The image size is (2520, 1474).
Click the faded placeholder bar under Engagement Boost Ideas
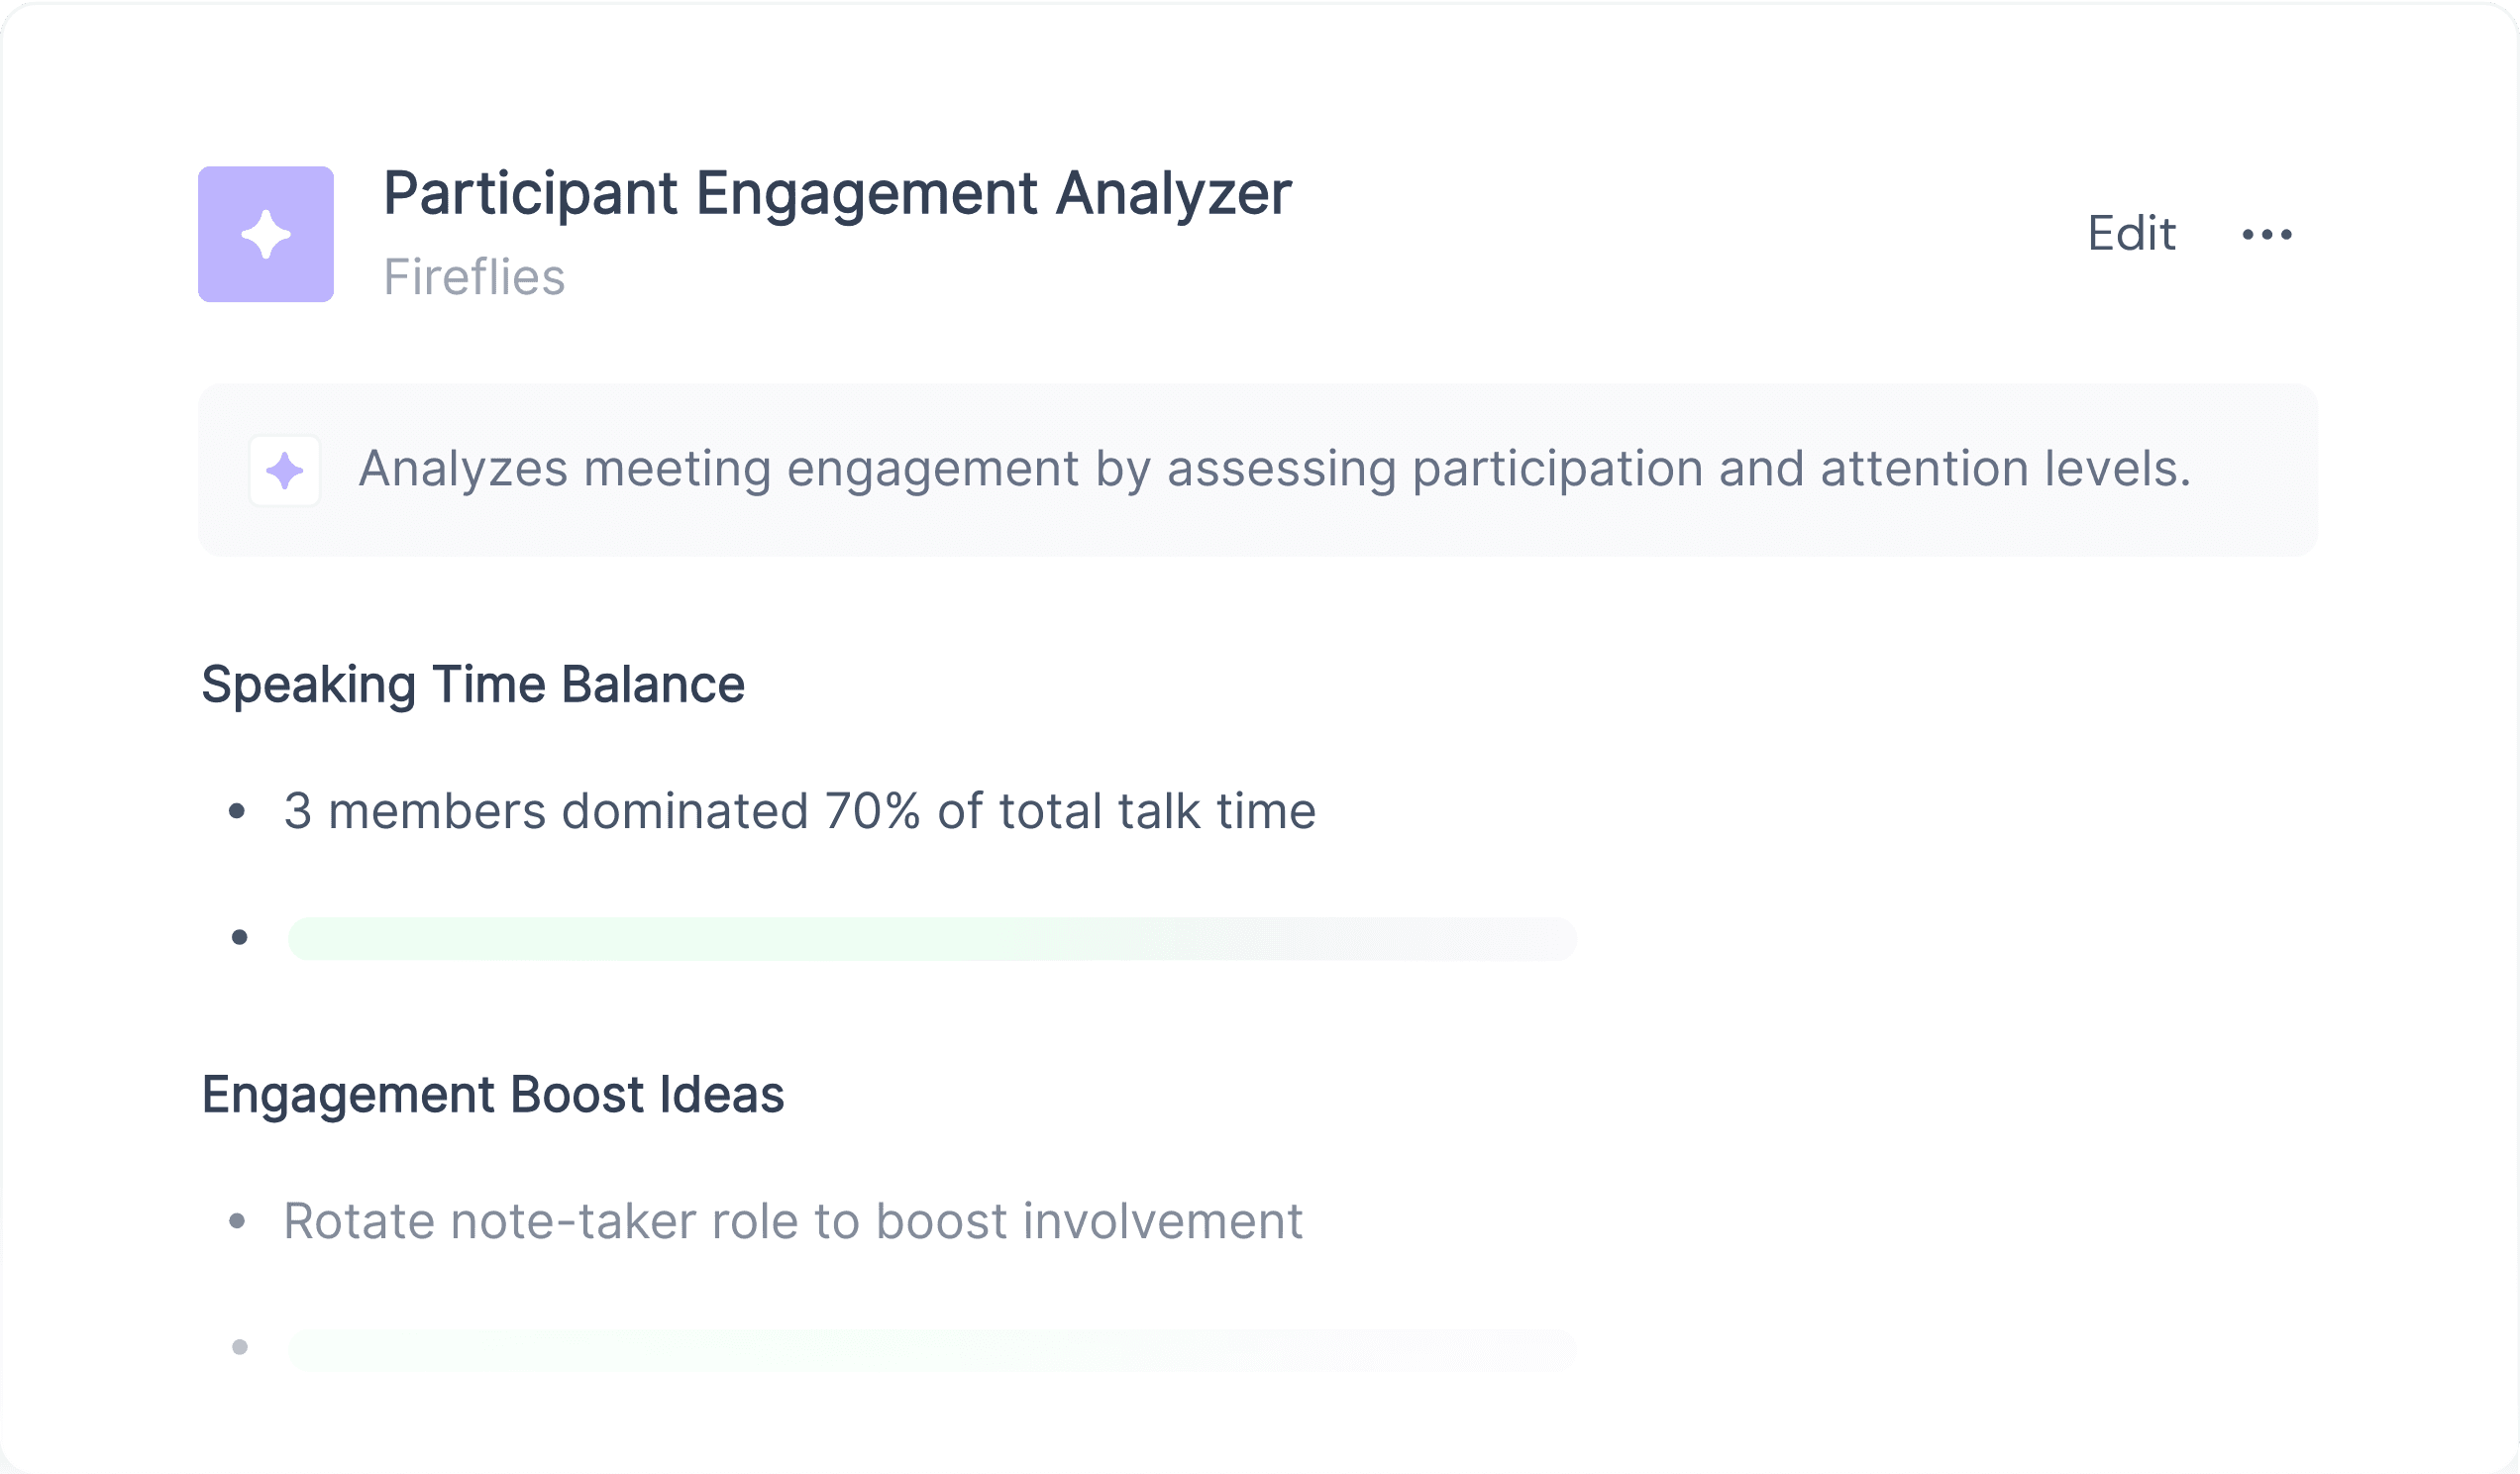[x=932, y=1349]
